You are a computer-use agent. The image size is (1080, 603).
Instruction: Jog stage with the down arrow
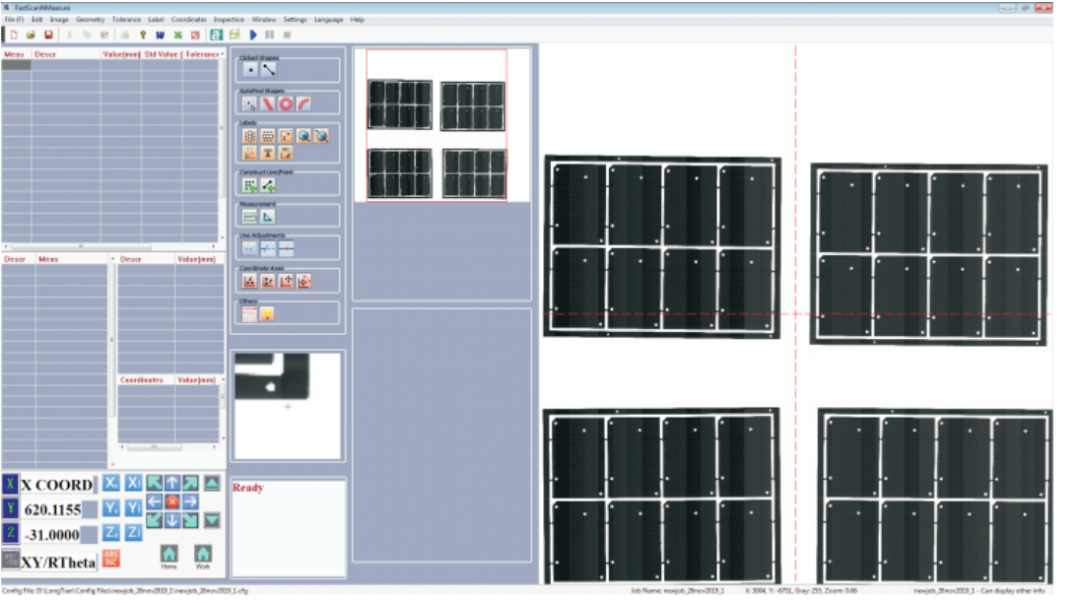tap(172, 520)
